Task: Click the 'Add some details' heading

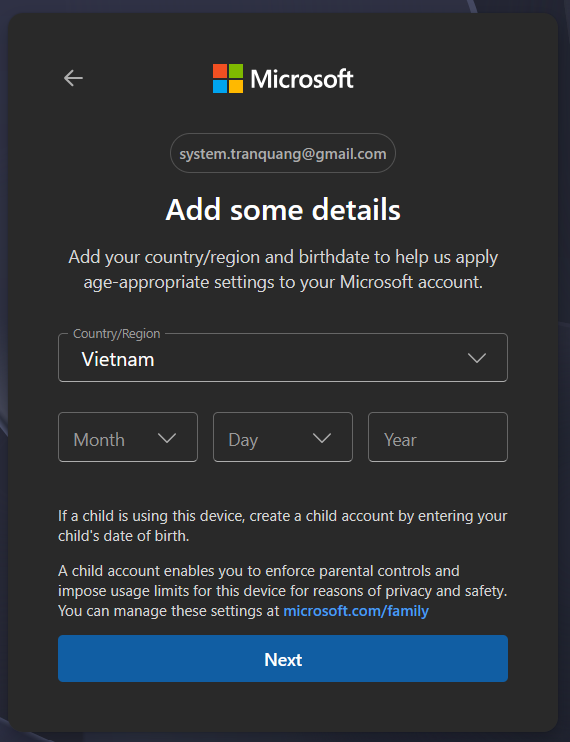Action: (x=283, y=210)
